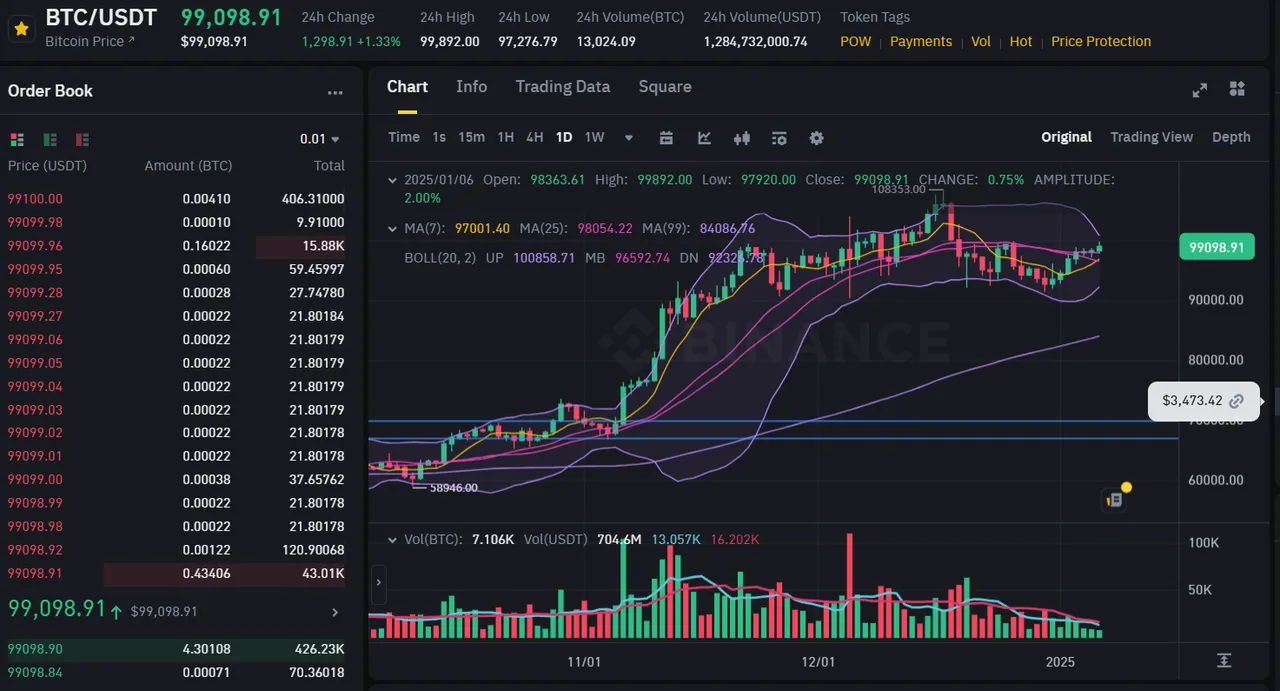Collapse the Vol(BTC) indicator row

(x=392, y=540)
